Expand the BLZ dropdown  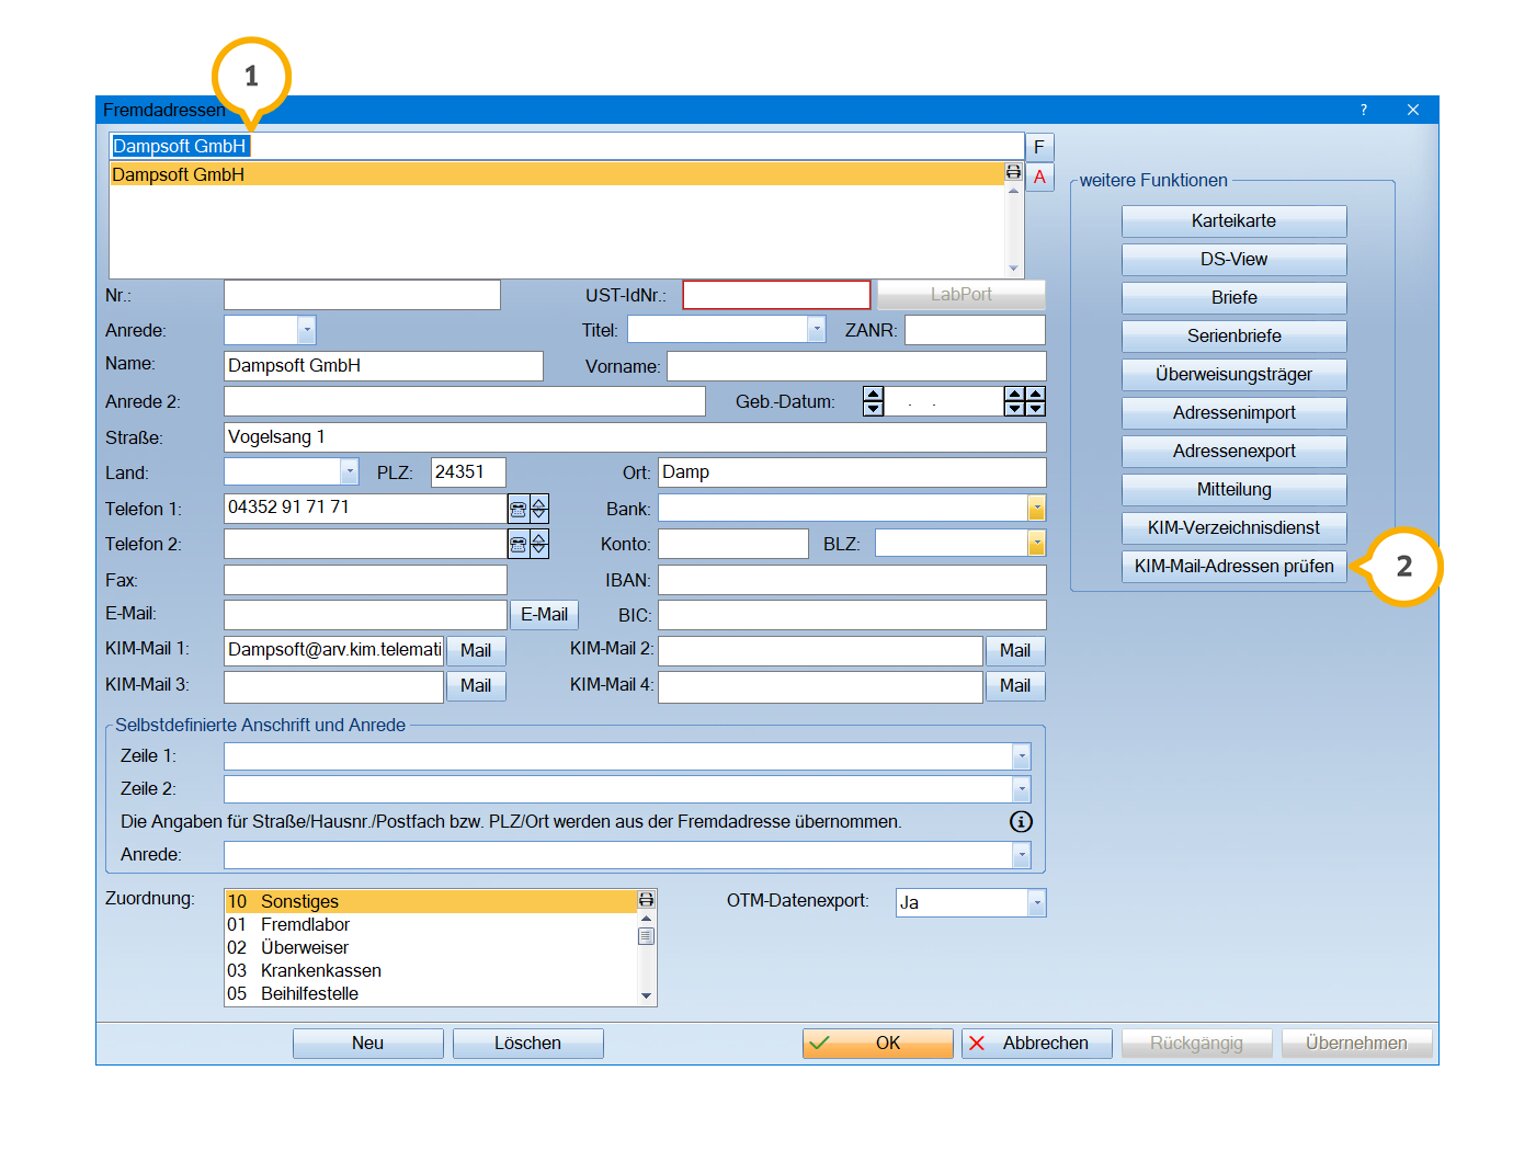point(1036,544)
